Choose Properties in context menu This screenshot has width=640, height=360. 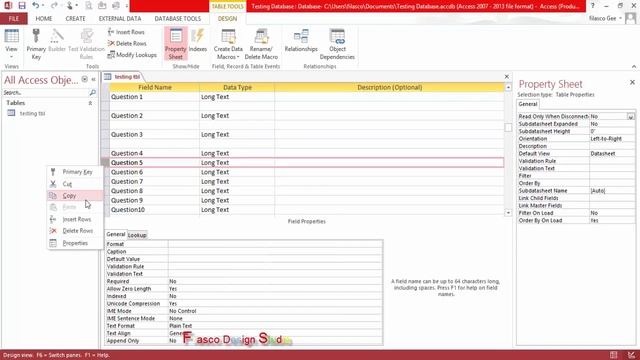75,243
